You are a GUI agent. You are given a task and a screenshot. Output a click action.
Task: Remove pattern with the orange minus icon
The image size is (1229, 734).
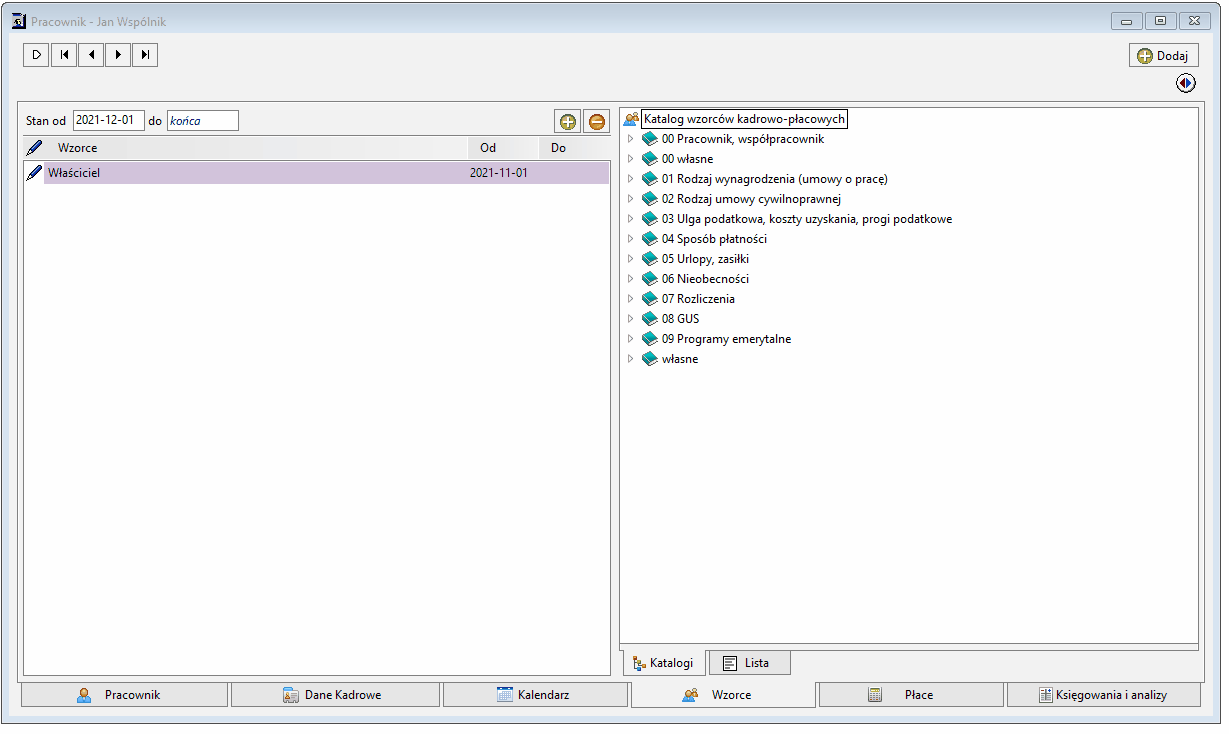pos(597,121)
